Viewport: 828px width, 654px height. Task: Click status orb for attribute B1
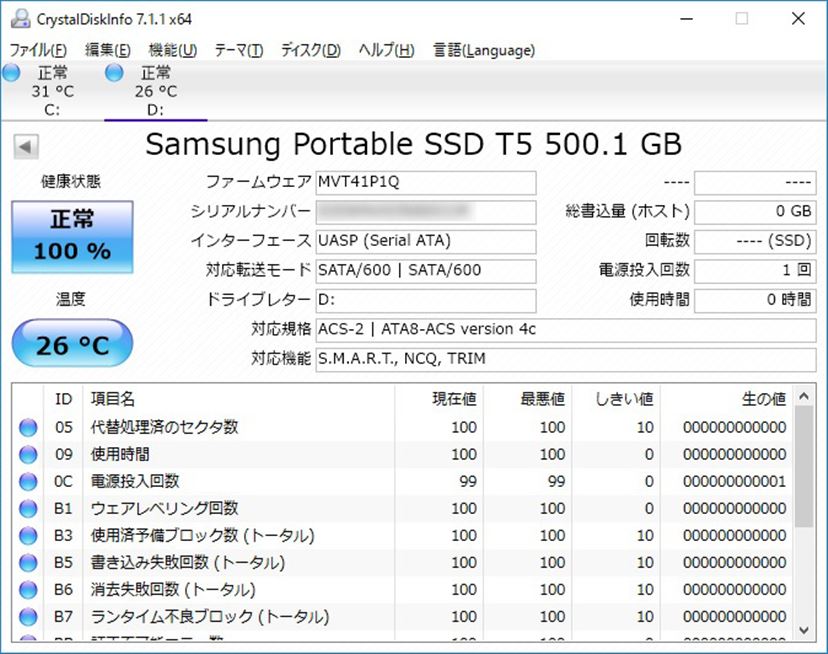pos(28,509)
